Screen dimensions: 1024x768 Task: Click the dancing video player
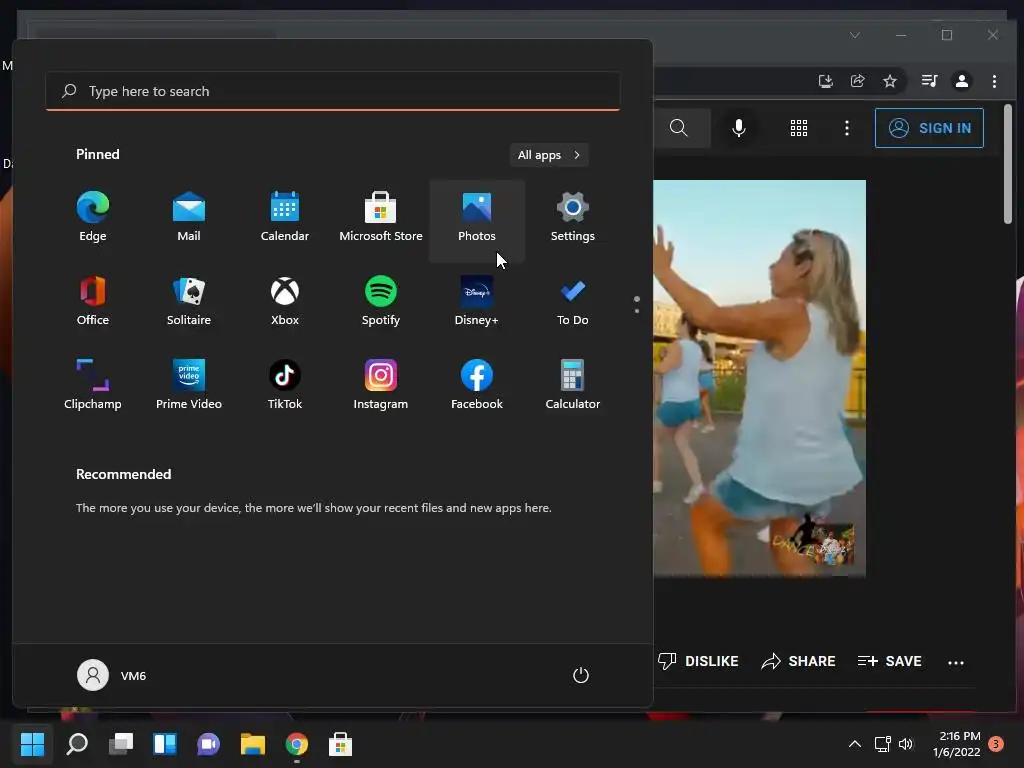point(760,379)
